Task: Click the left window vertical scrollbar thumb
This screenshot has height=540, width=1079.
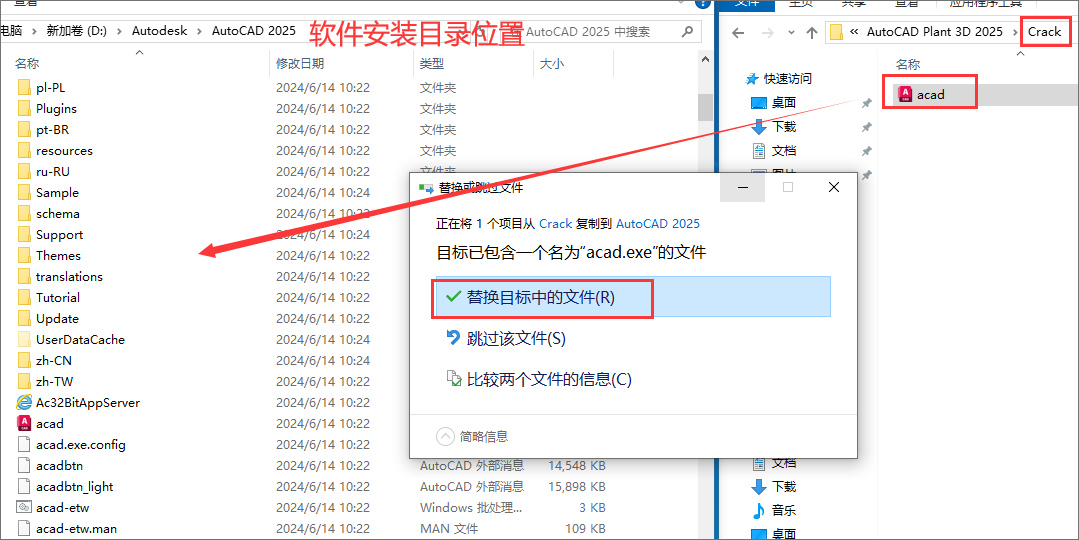Action: click(705, 107)
